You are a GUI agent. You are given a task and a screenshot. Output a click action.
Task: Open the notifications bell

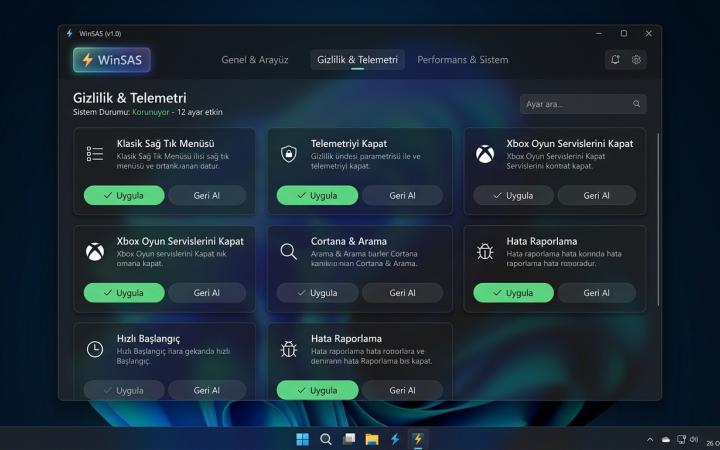(x=615, y=59)
